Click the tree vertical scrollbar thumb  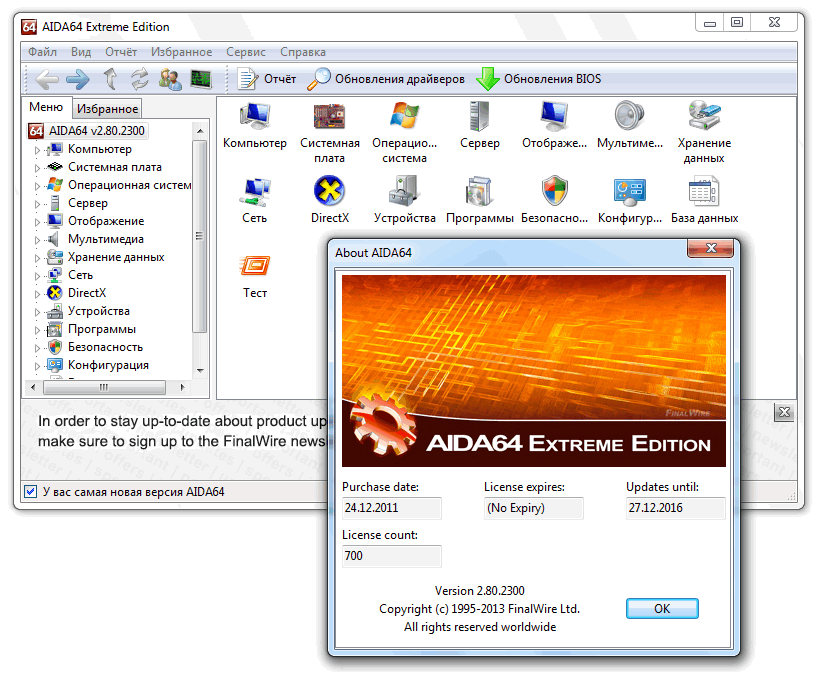tap(199, 236)
